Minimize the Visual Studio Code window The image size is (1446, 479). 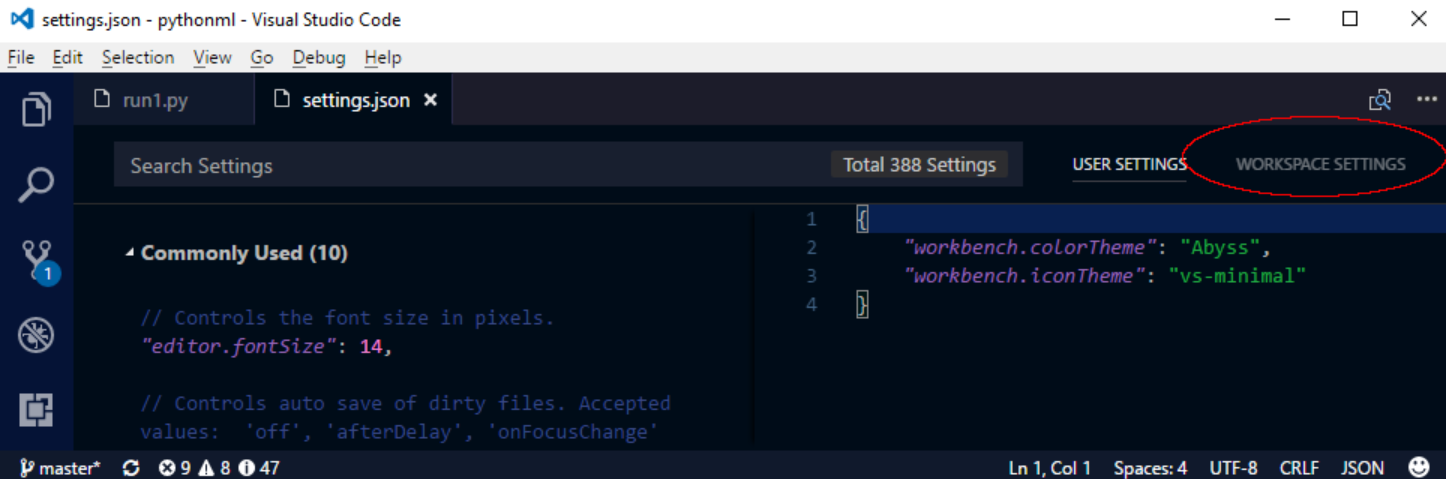[x=1283, y=19]
